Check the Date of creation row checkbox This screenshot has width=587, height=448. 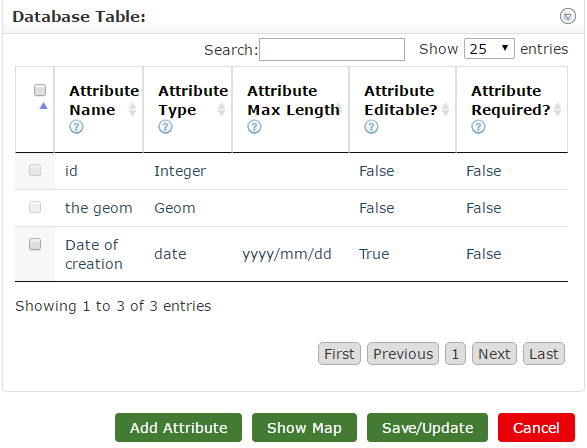point(35,244)
